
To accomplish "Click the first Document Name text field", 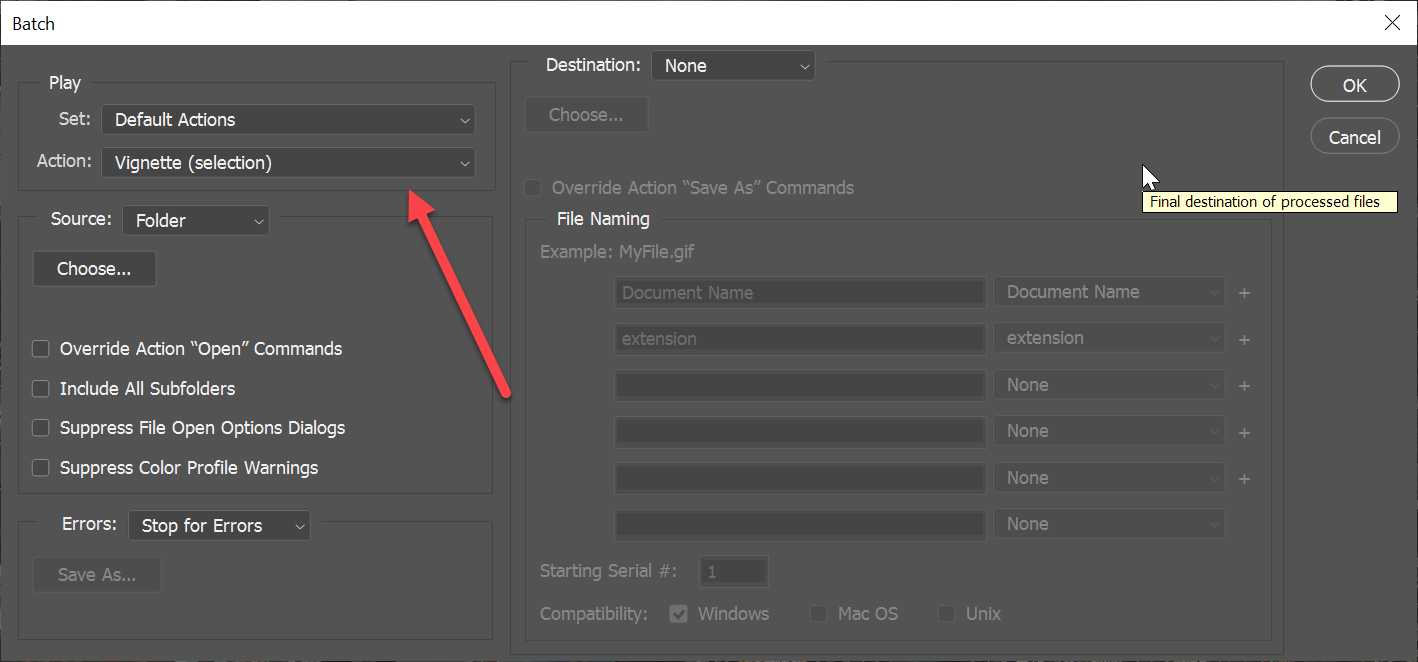I will click(x=800, y=293).
